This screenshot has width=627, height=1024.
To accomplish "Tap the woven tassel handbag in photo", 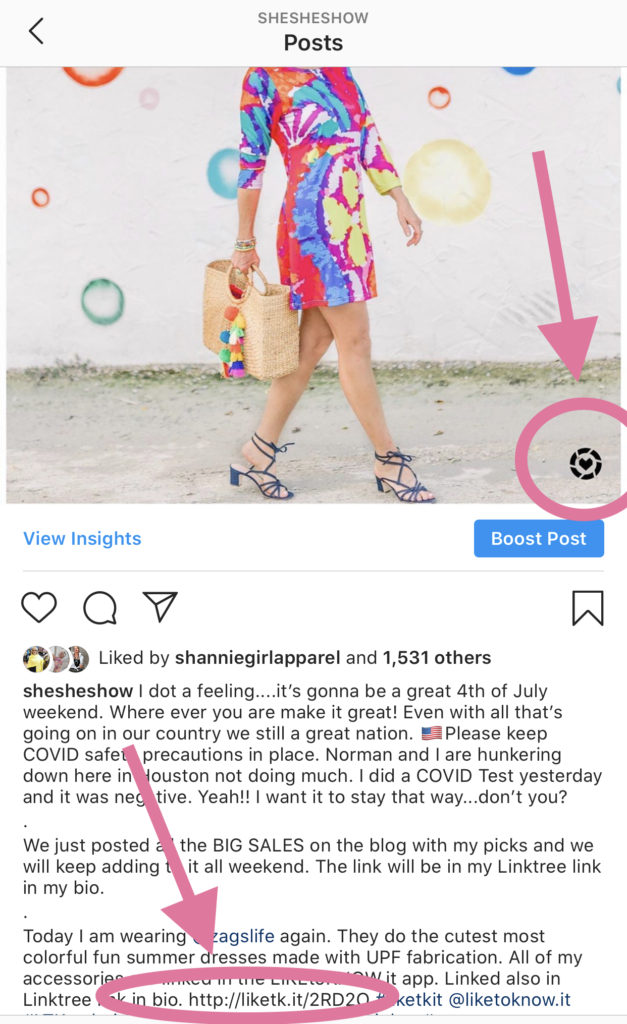I will (249, 320).
